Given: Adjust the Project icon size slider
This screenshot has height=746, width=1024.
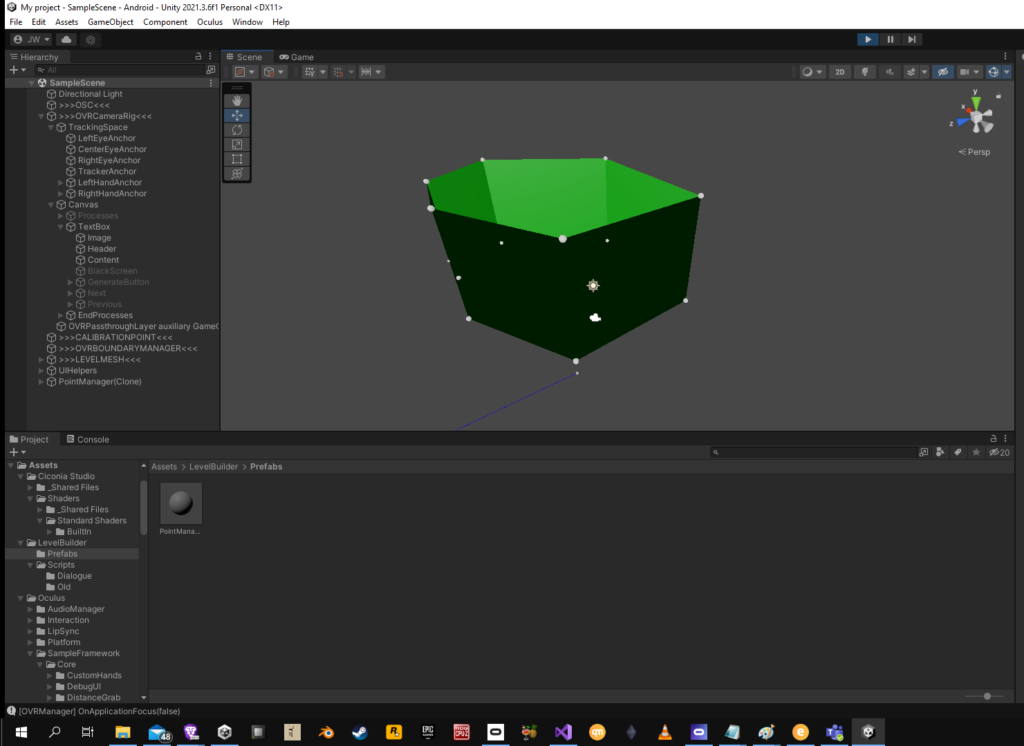Looking at the screenshot, I should tap(987, 696).
